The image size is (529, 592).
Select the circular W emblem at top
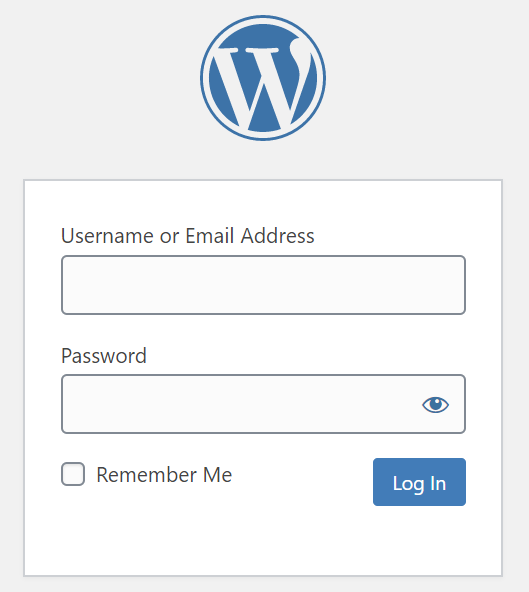coord(263,78)
